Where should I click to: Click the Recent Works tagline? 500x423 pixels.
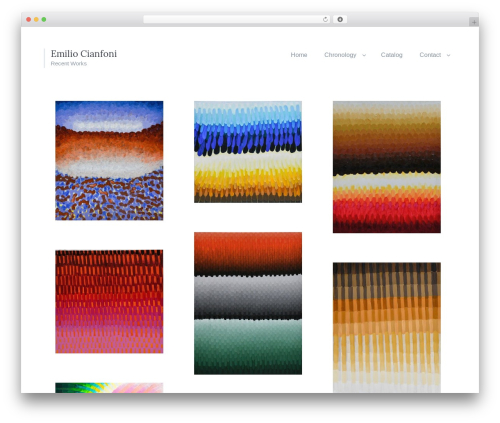[x=69, y=64]
